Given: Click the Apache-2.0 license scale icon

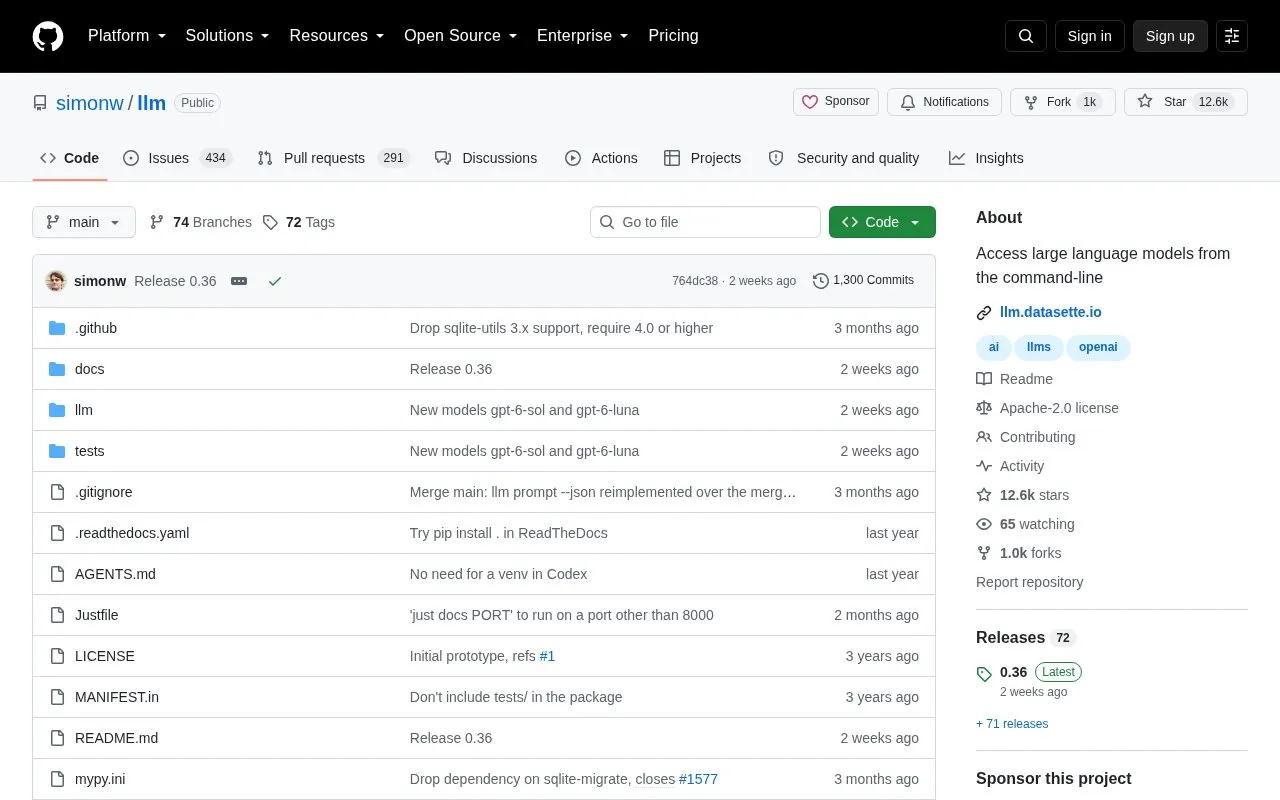Looking at the screenshot, I should [x=984, y=408].
